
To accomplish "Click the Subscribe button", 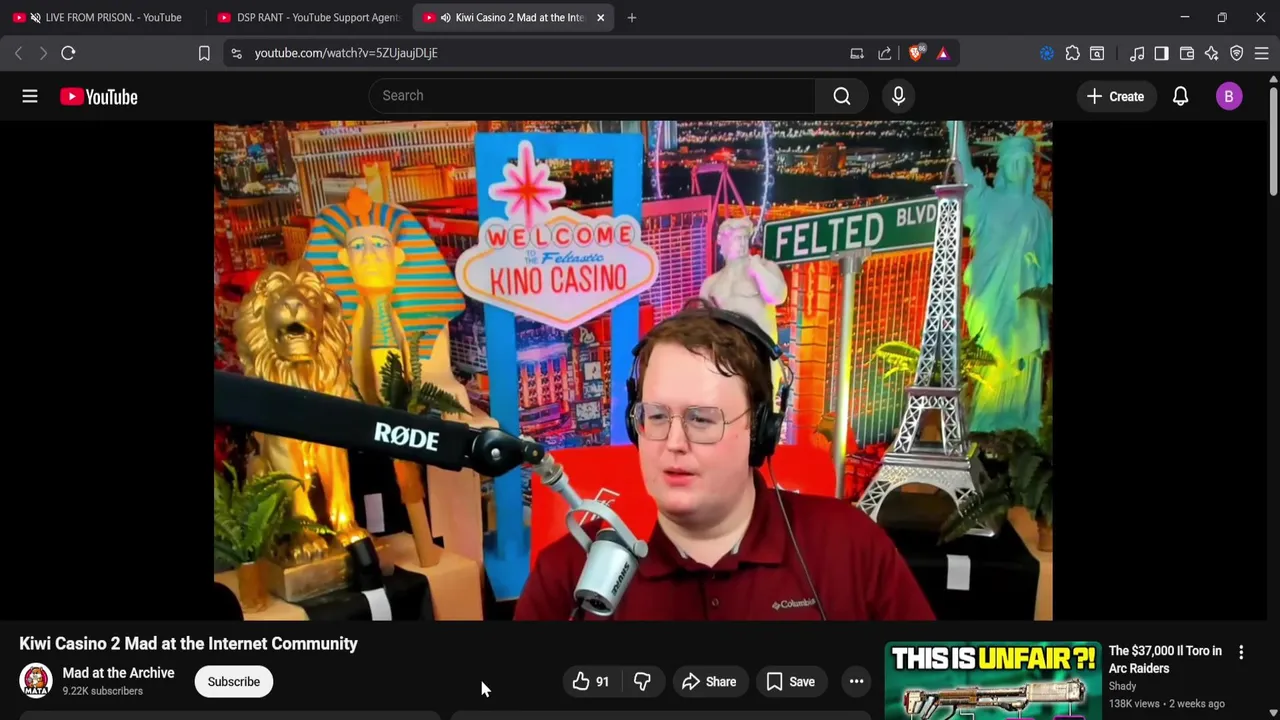I will (233, 682).
